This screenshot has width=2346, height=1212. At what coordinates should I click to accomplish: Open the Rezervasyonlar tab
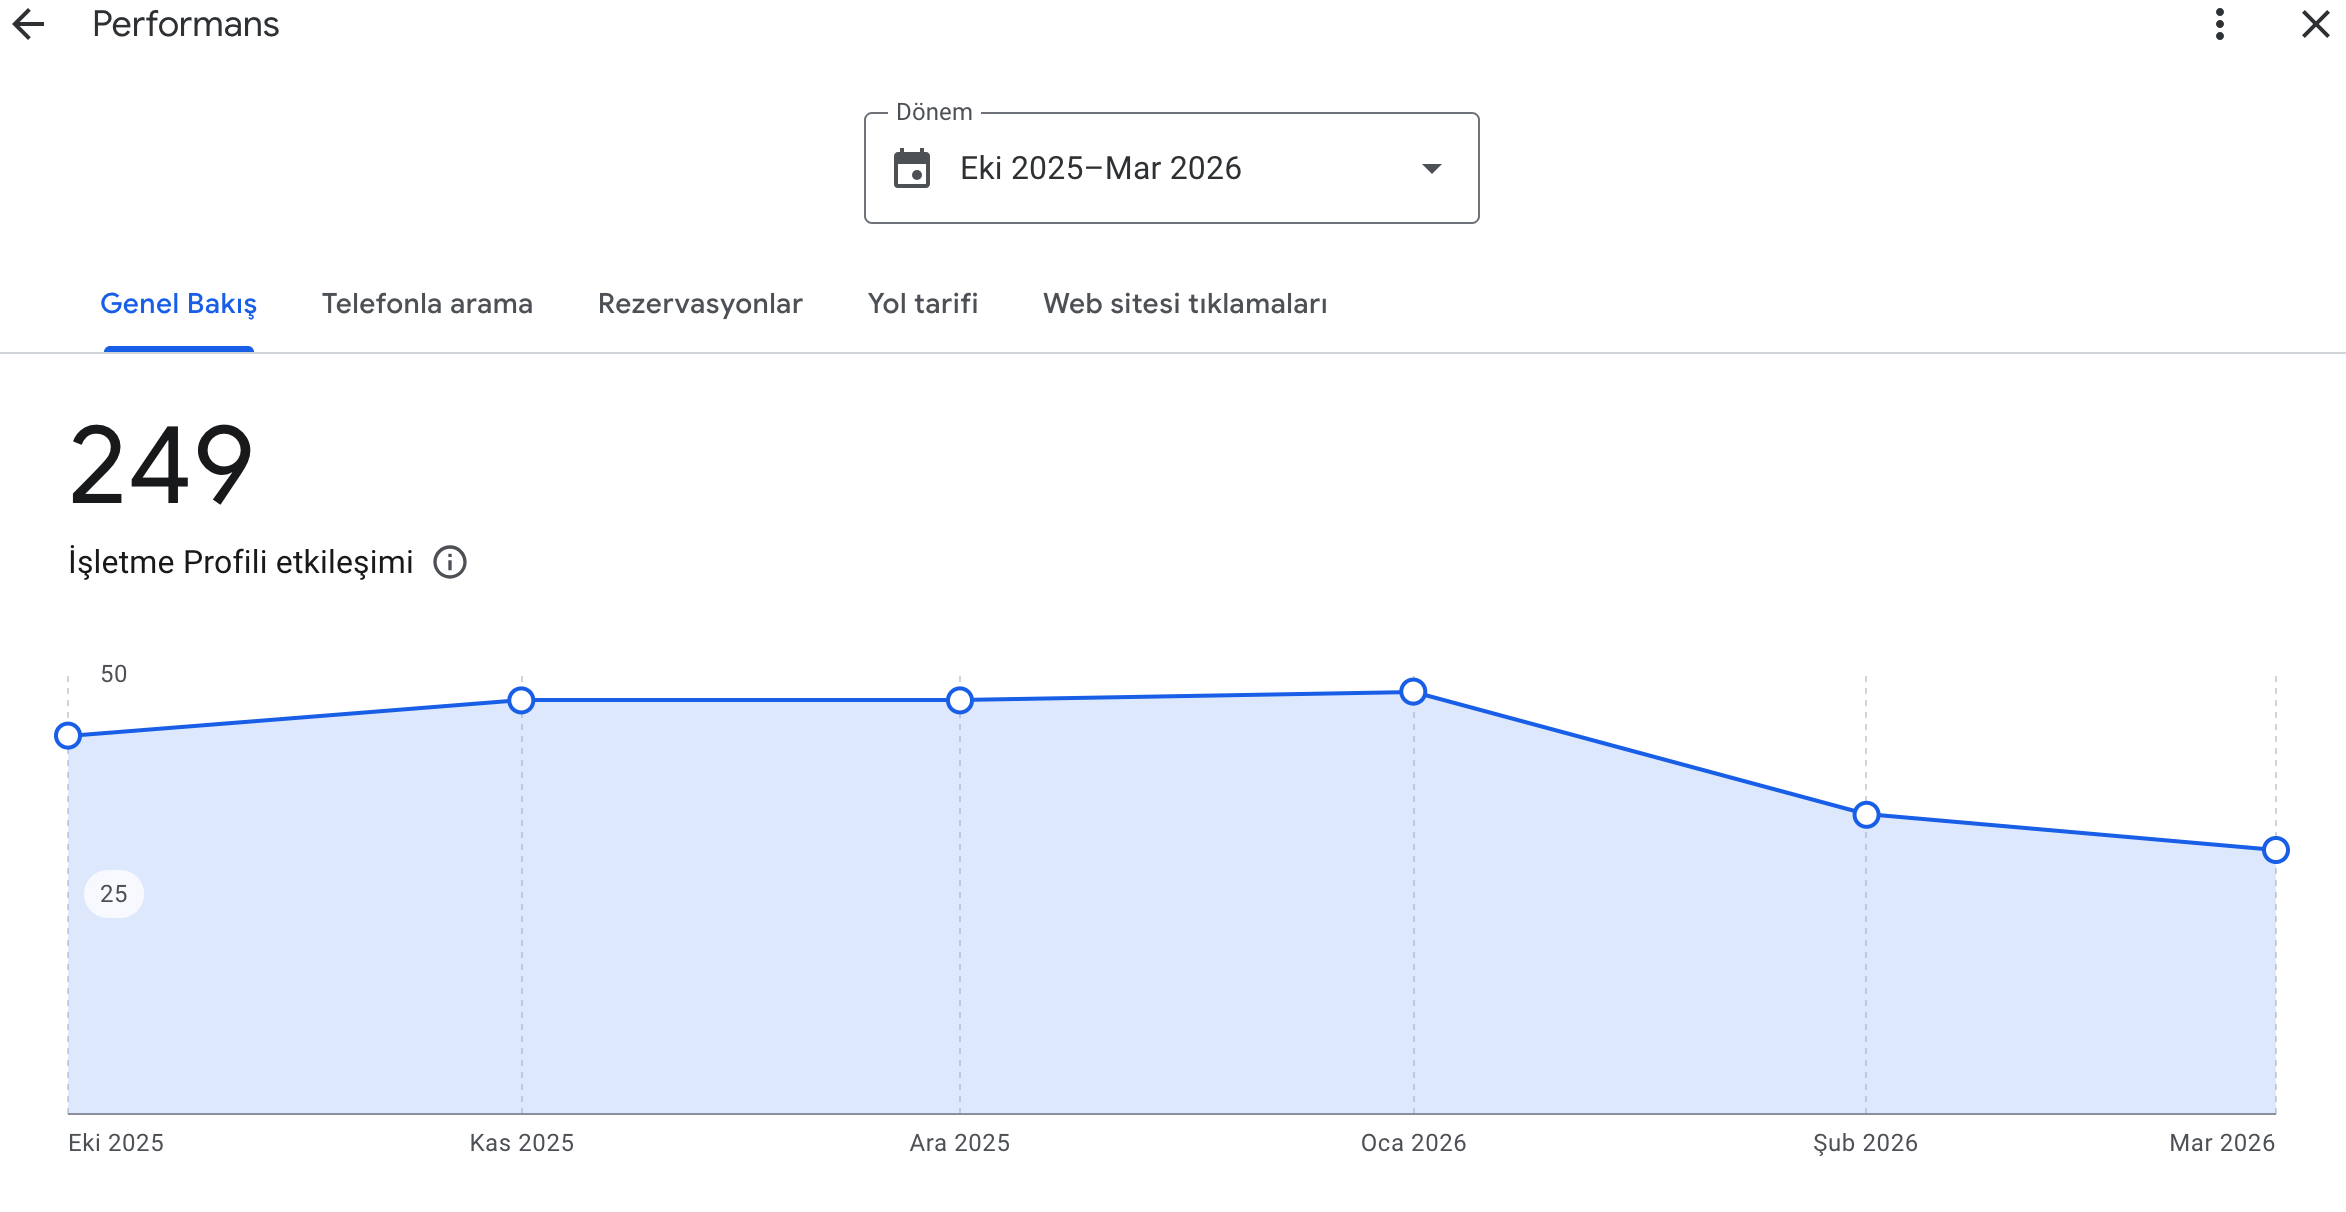click(700, 304)
